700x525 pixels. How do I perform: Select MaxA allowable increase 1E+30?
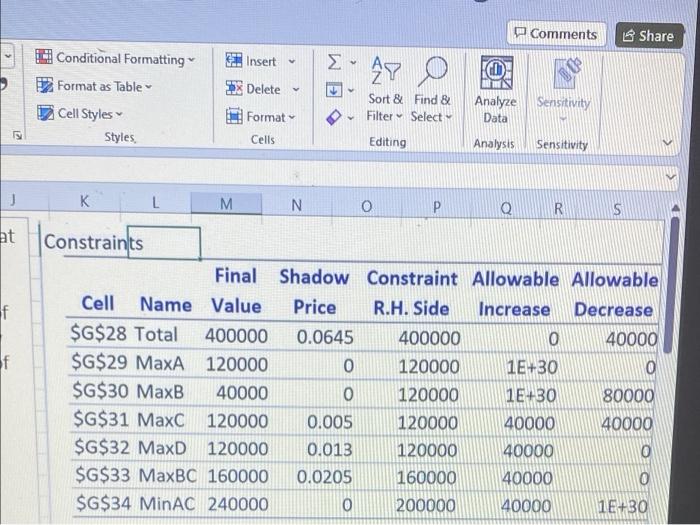point(532,367)
